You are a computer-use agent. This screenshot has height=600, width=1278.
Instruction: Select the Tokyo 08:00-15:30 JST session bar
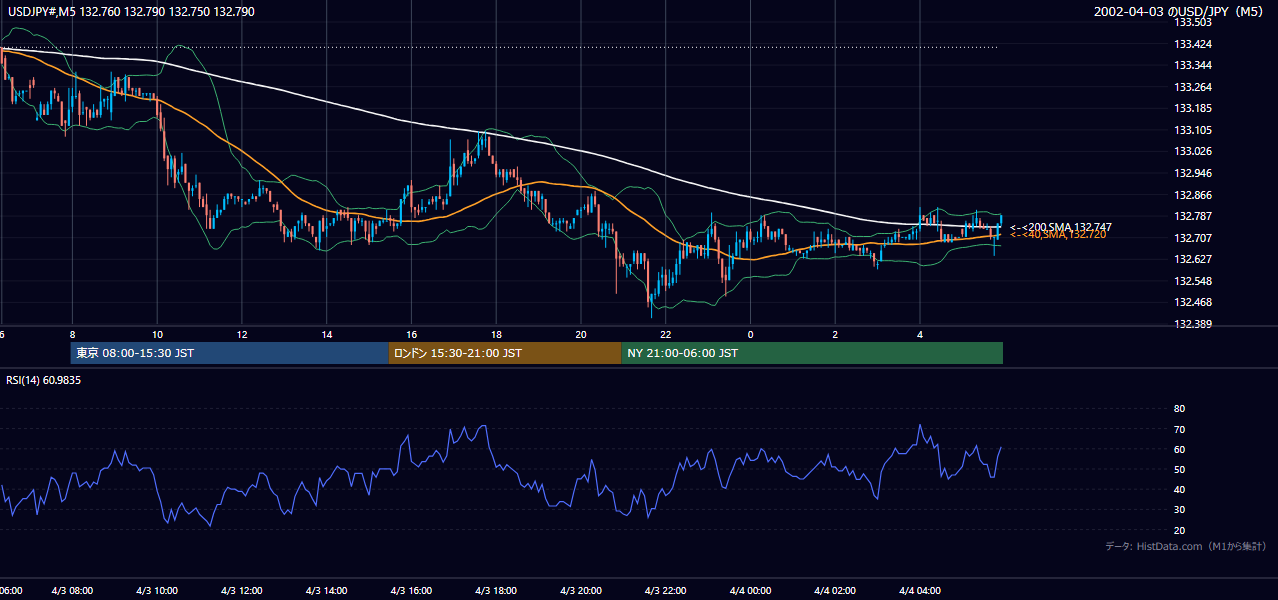coord(229,353)
